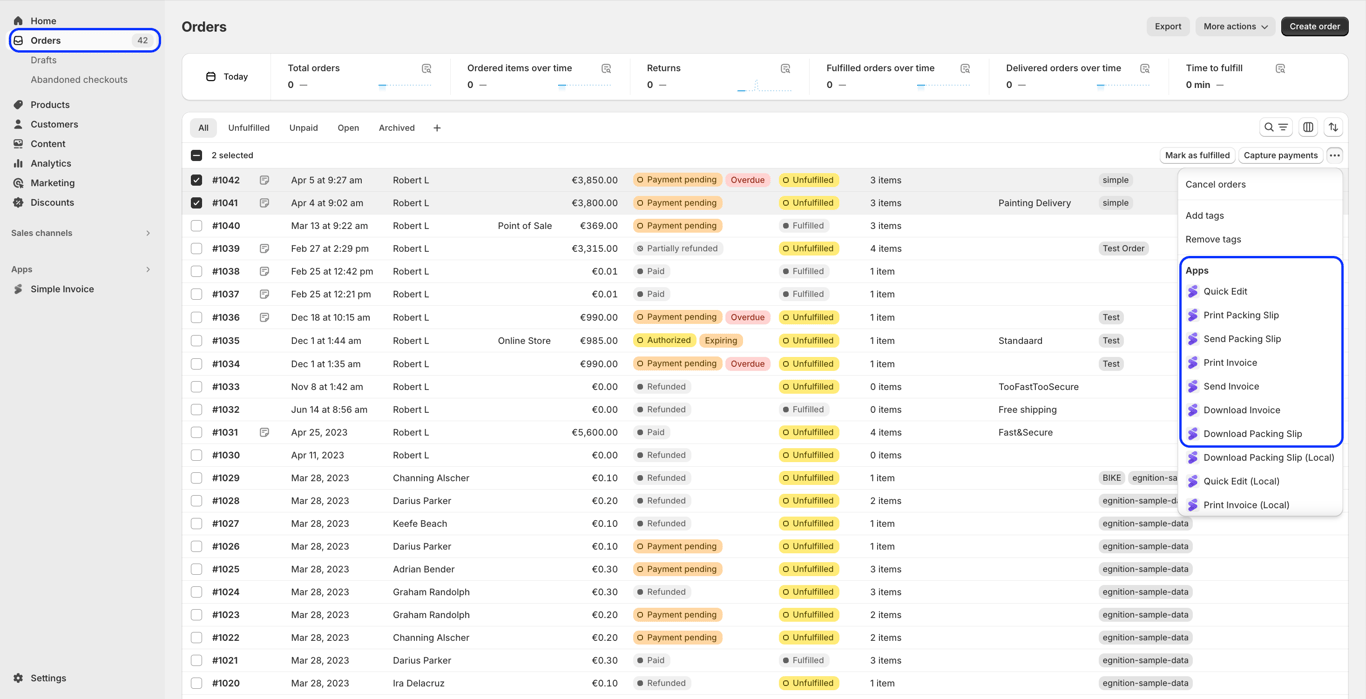The image size is (1366, 699).
Task: Click Mark as fulfilled button
Action: click(1197, 156)
